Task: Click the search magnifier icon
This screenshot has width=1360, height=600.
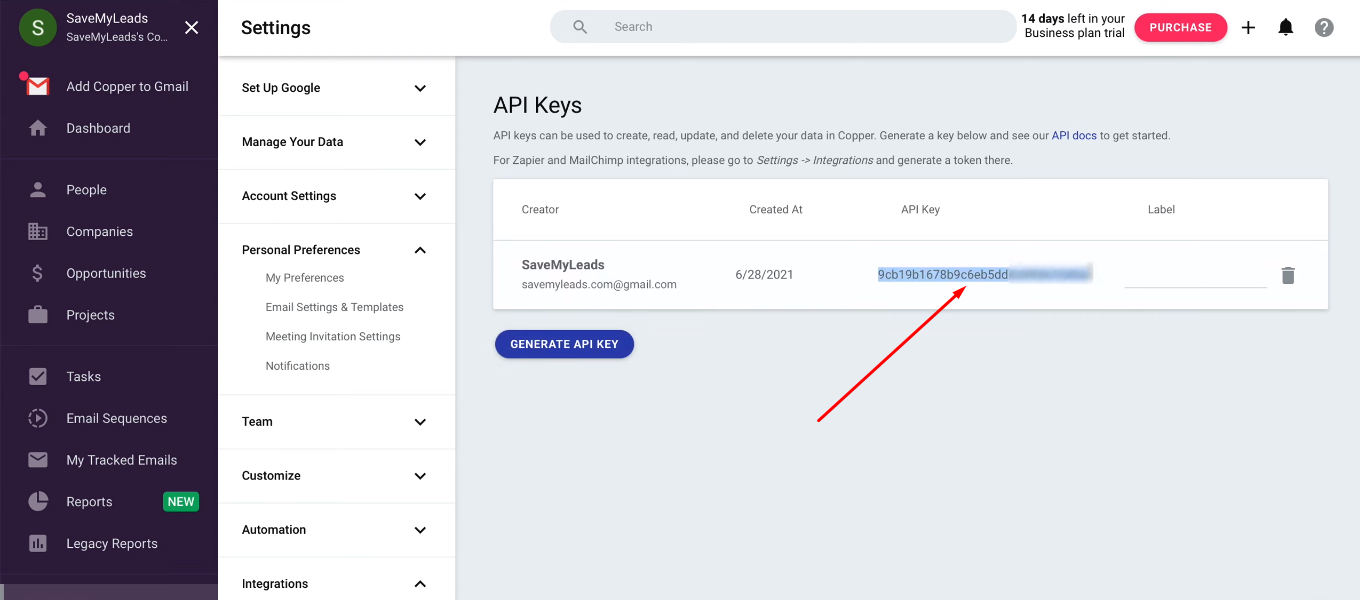Action: click(x=580, y=27)
